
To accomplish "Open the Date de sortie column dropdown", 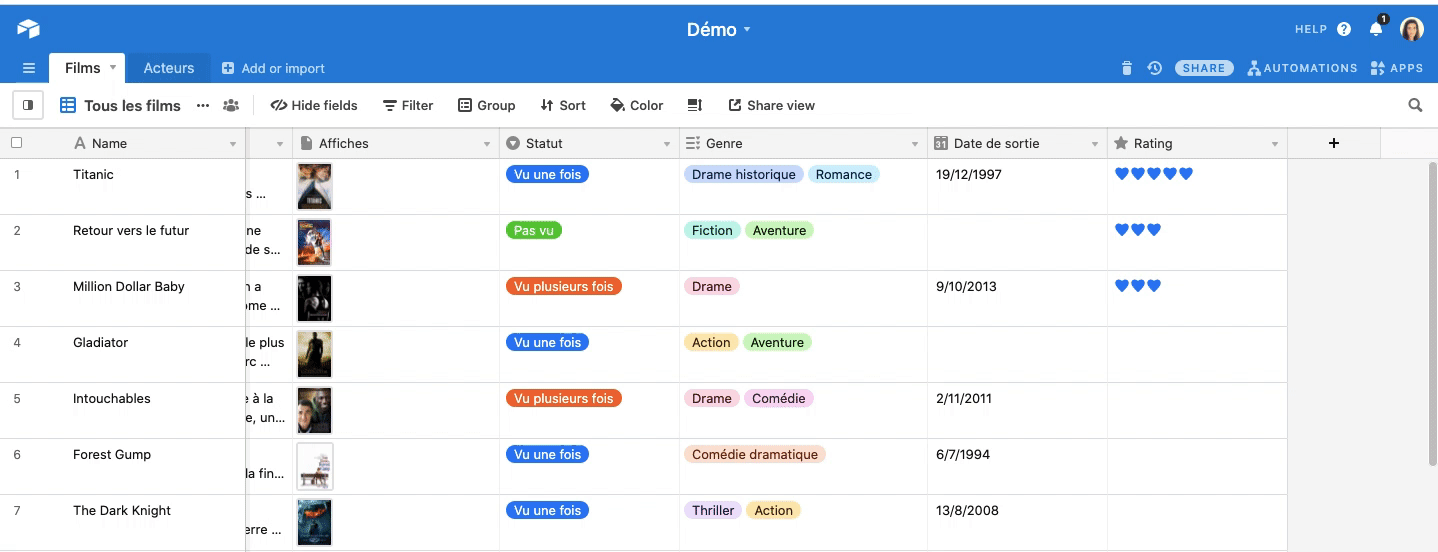I will [x=1095, y=144].
